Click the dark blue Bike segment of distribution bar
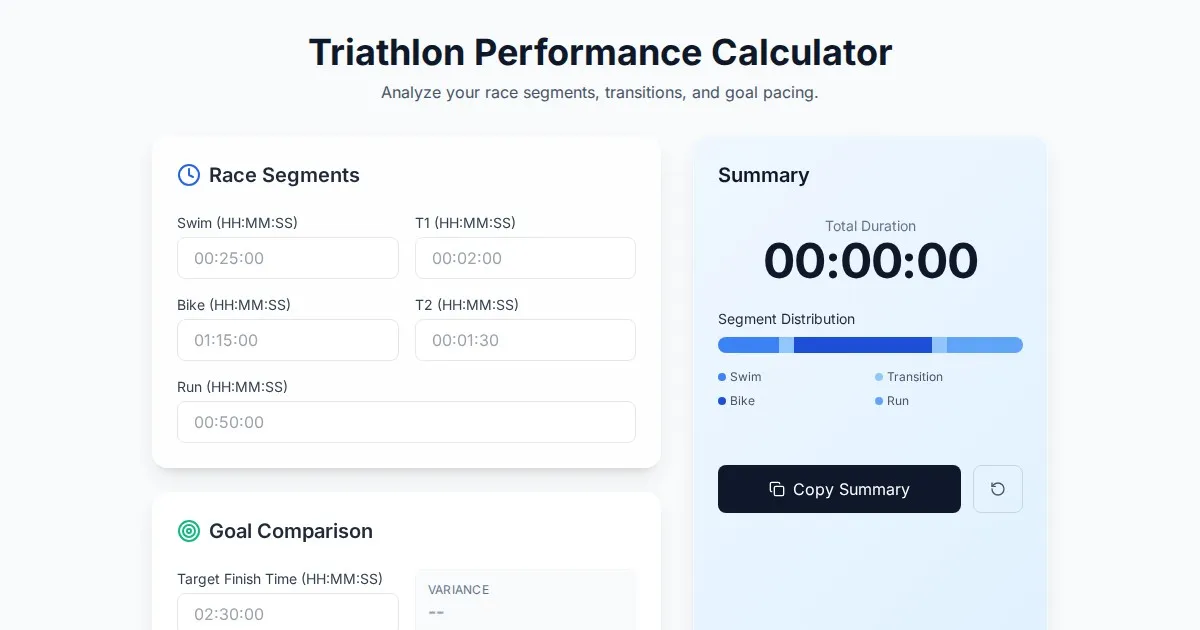 click(862, 345)
